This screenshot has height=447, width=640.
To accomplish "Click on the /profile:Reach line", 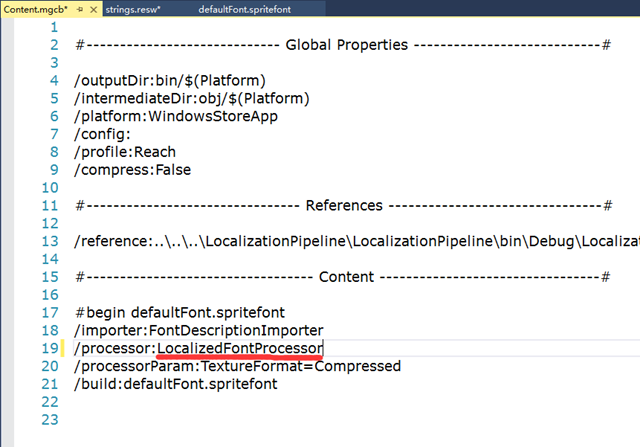I will (125, 152).
